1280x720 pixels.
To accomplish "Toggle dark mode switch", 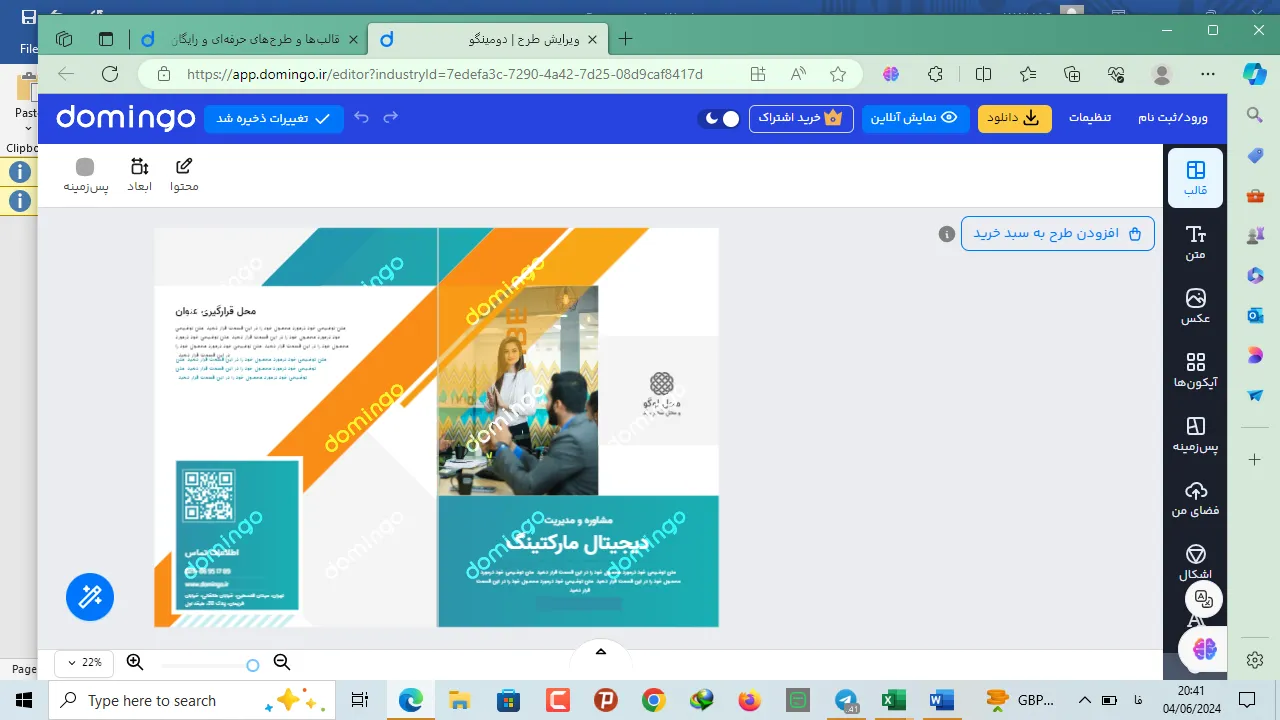I will coord(721,118).
